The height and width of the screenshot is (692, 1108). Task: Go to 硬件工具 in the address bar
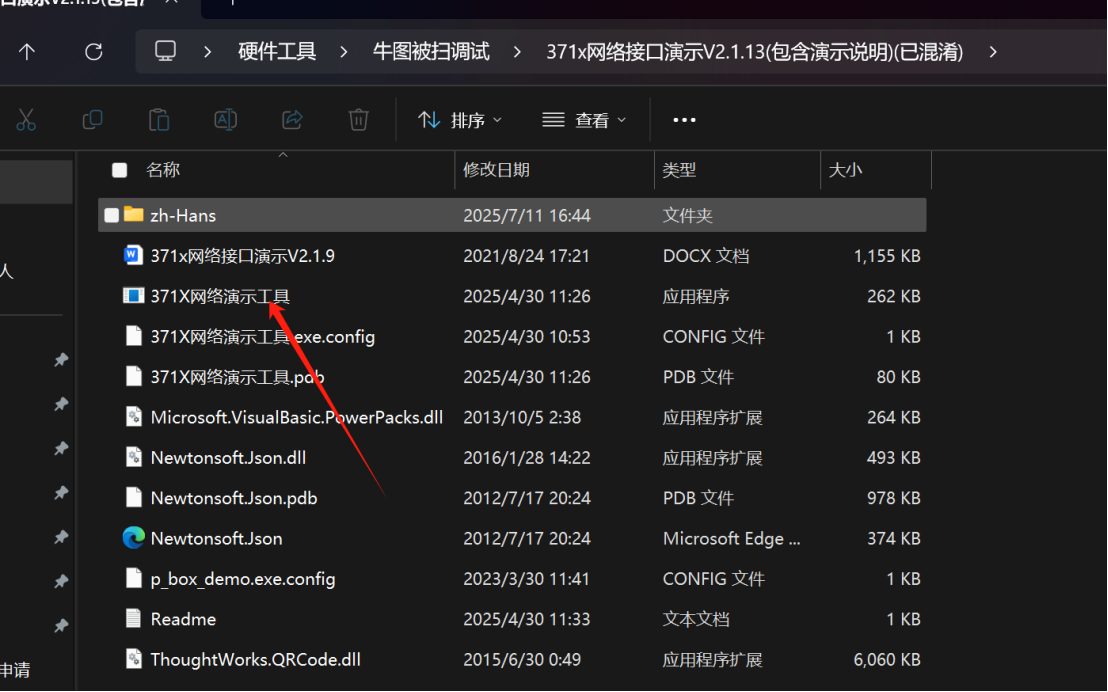pos(277,52)
